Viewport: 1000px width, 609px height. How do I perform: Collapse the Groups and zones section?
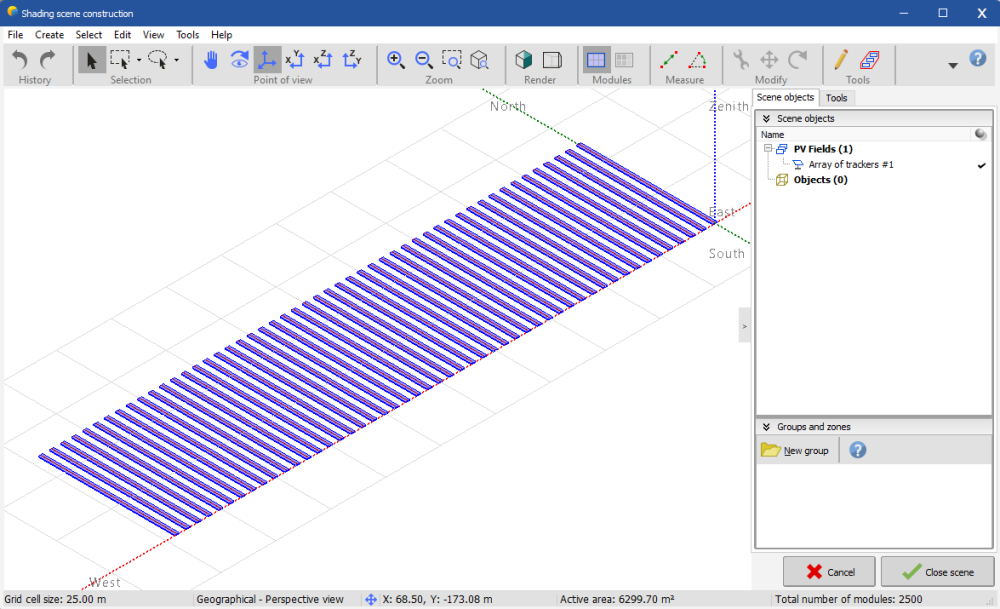click(766, 427)
